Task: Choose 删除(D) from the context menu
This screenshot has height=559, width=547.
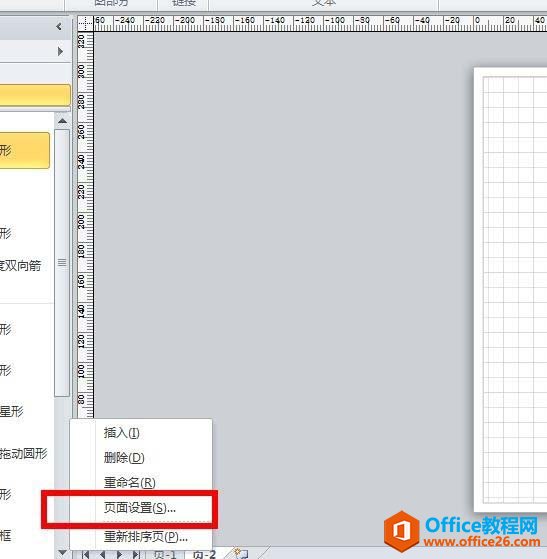Action: click(x=124, y=458)
